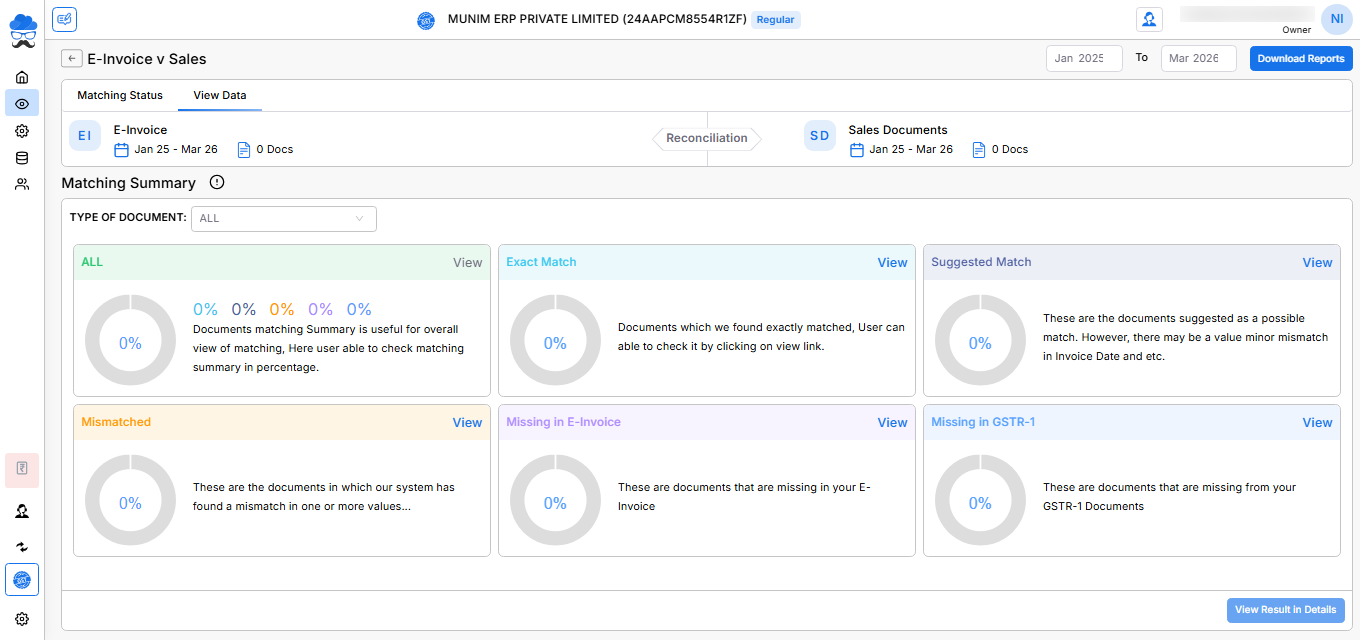The height and width of the screenshot is (640, 1360).
Task: Open View link on Exact Match card
Action: point(892,263)
